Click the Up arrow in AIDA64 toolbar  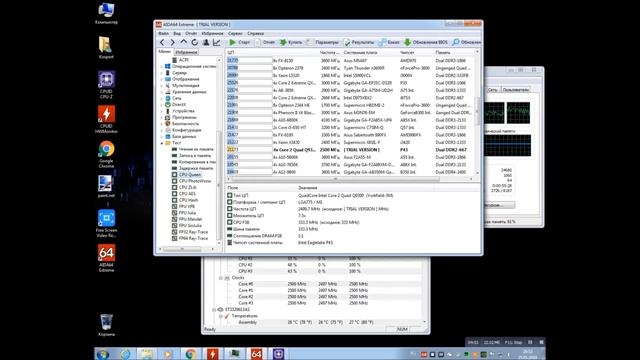click(183, 42)
